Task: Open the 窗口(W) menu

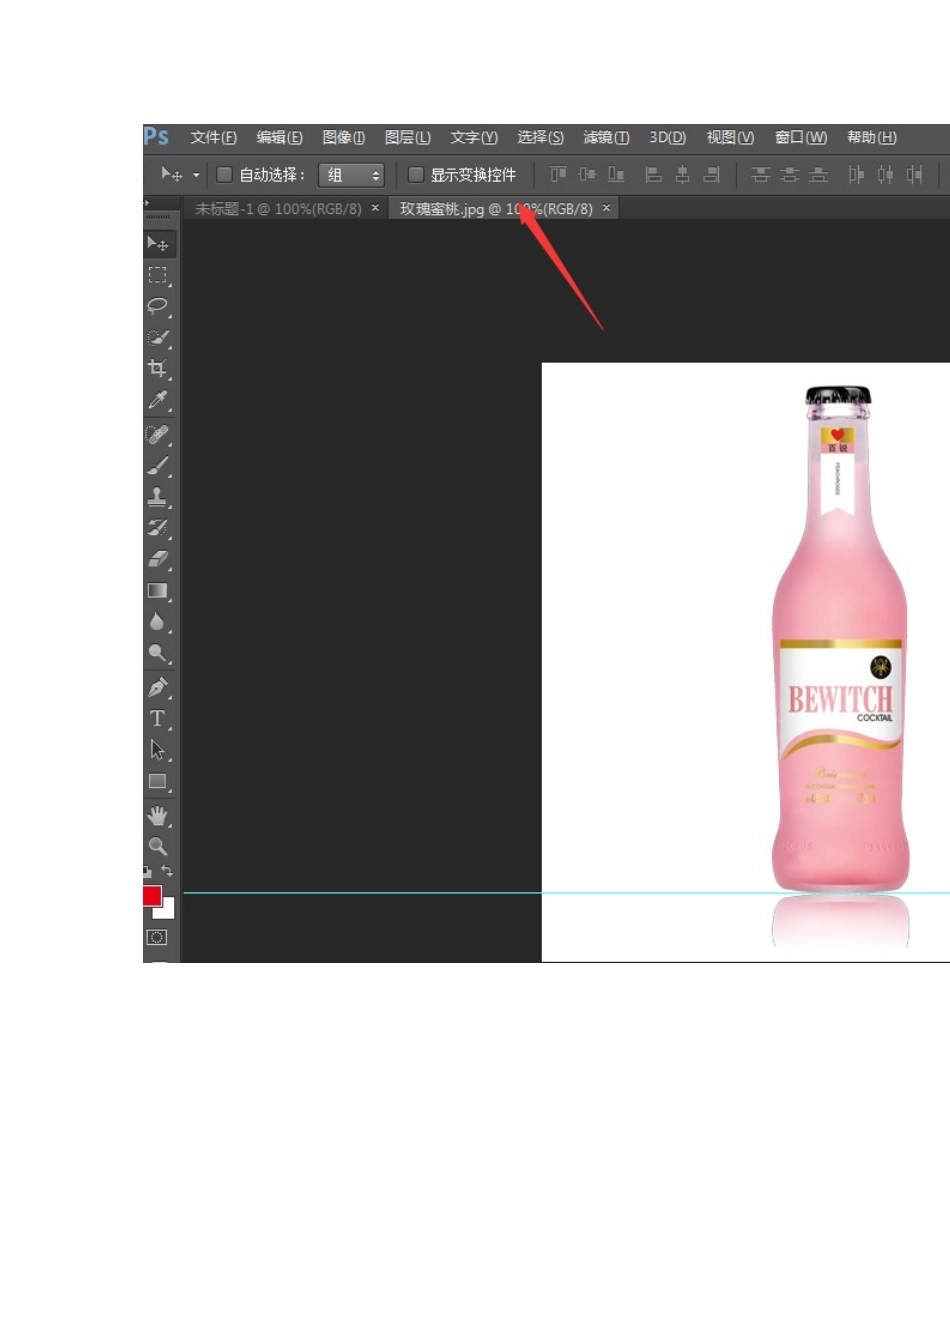Action: pos(801,137)
